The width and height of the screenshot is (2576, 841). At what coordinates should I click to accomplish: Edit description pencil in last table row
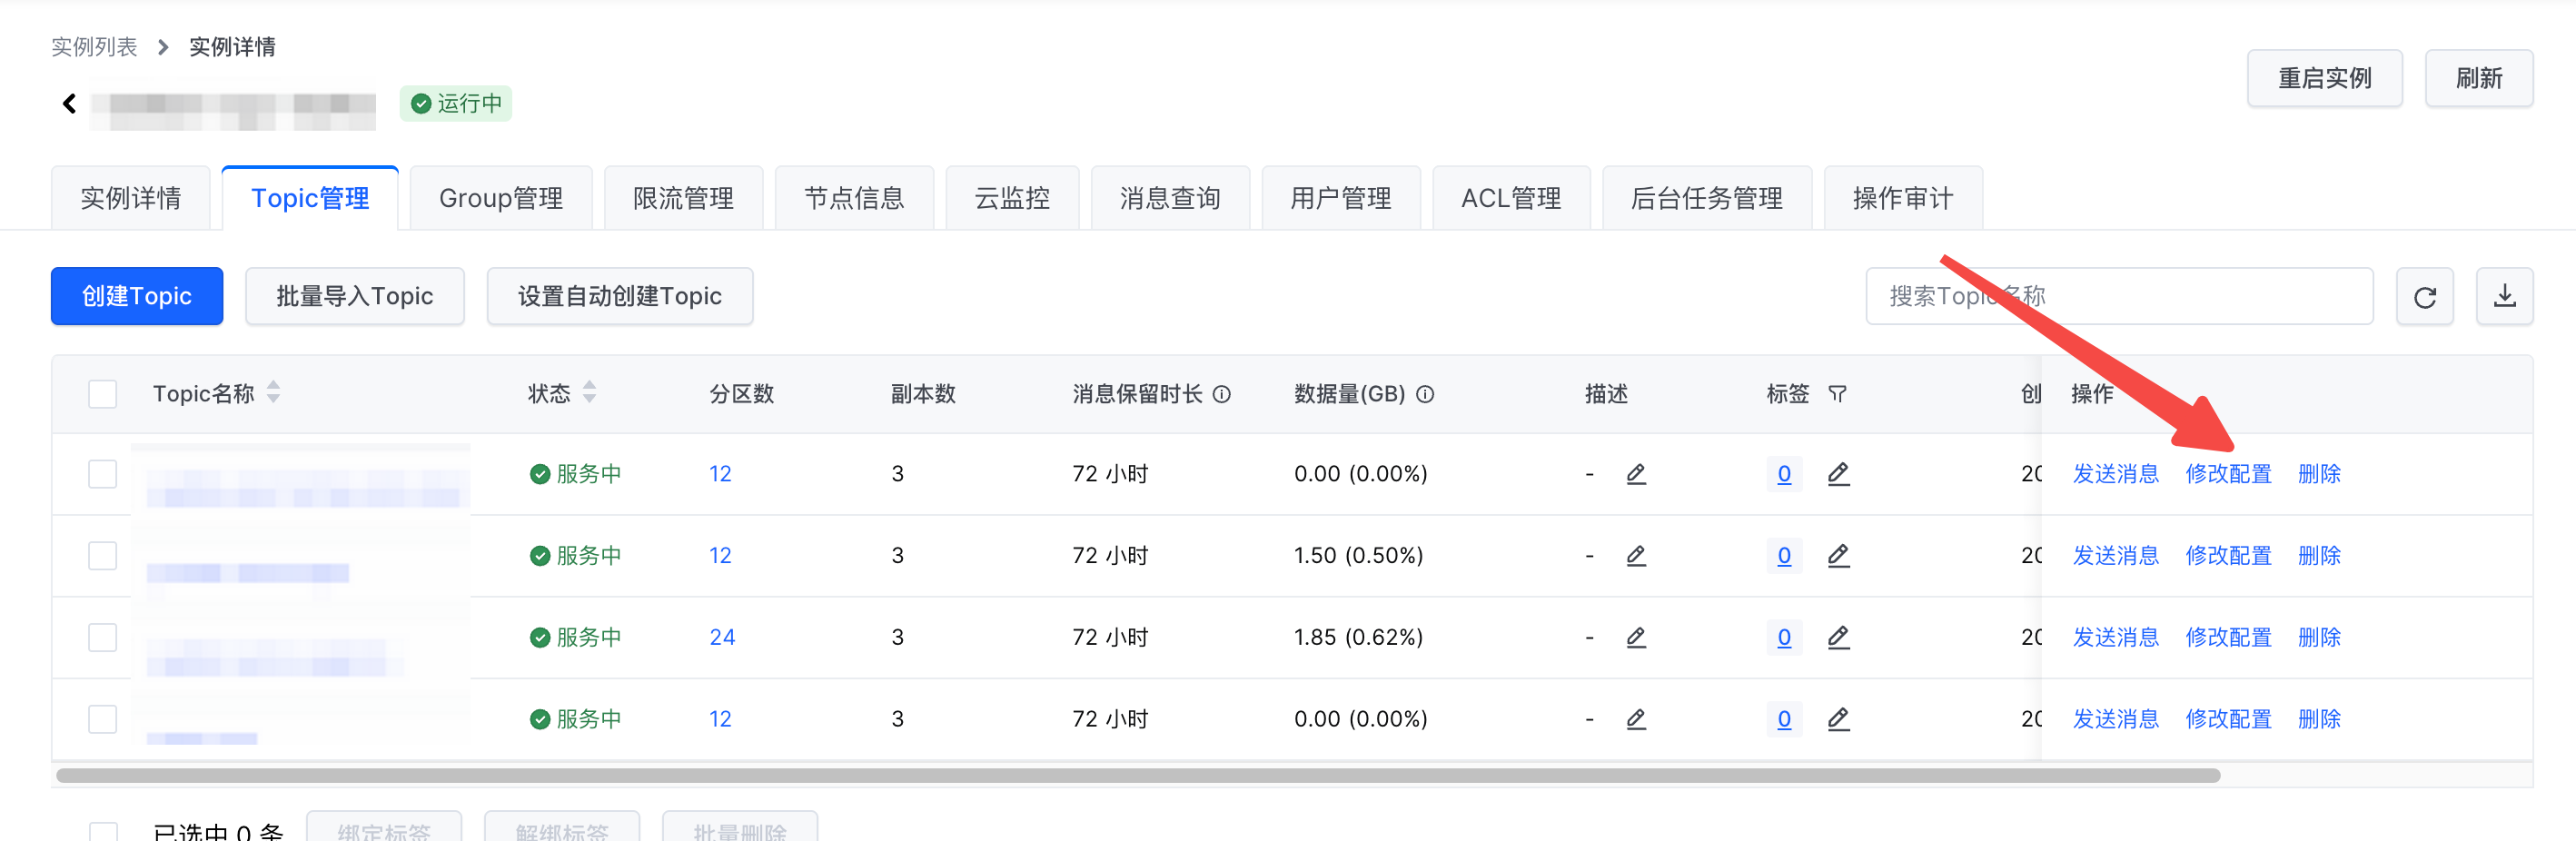1636,719
